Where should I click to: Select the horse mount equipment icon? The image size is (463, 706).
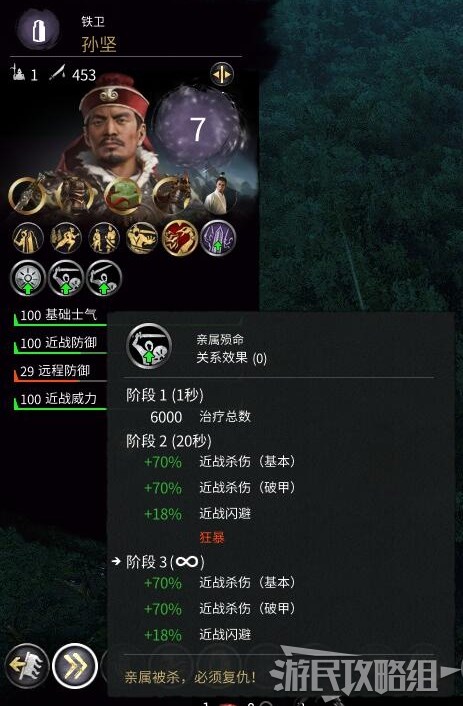pyautogui.click(x=171, y=195)
